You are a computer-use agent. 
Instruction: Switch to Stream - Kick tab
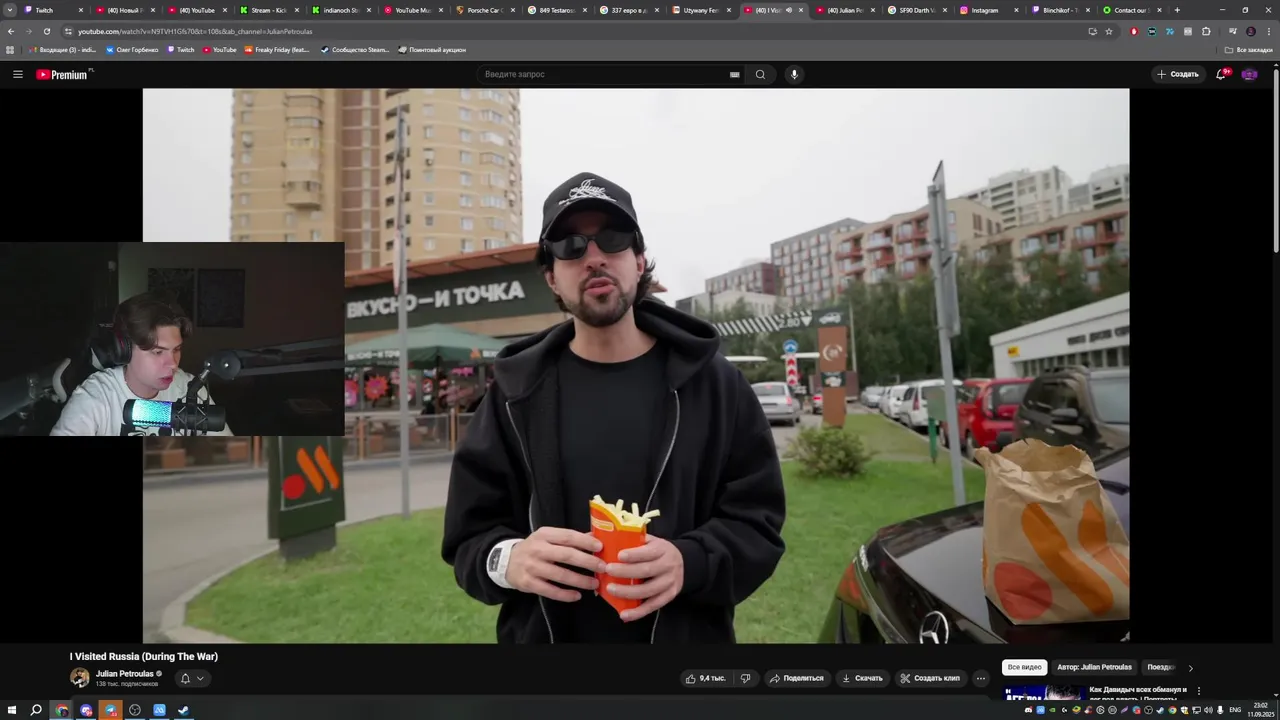pos(263,10)
